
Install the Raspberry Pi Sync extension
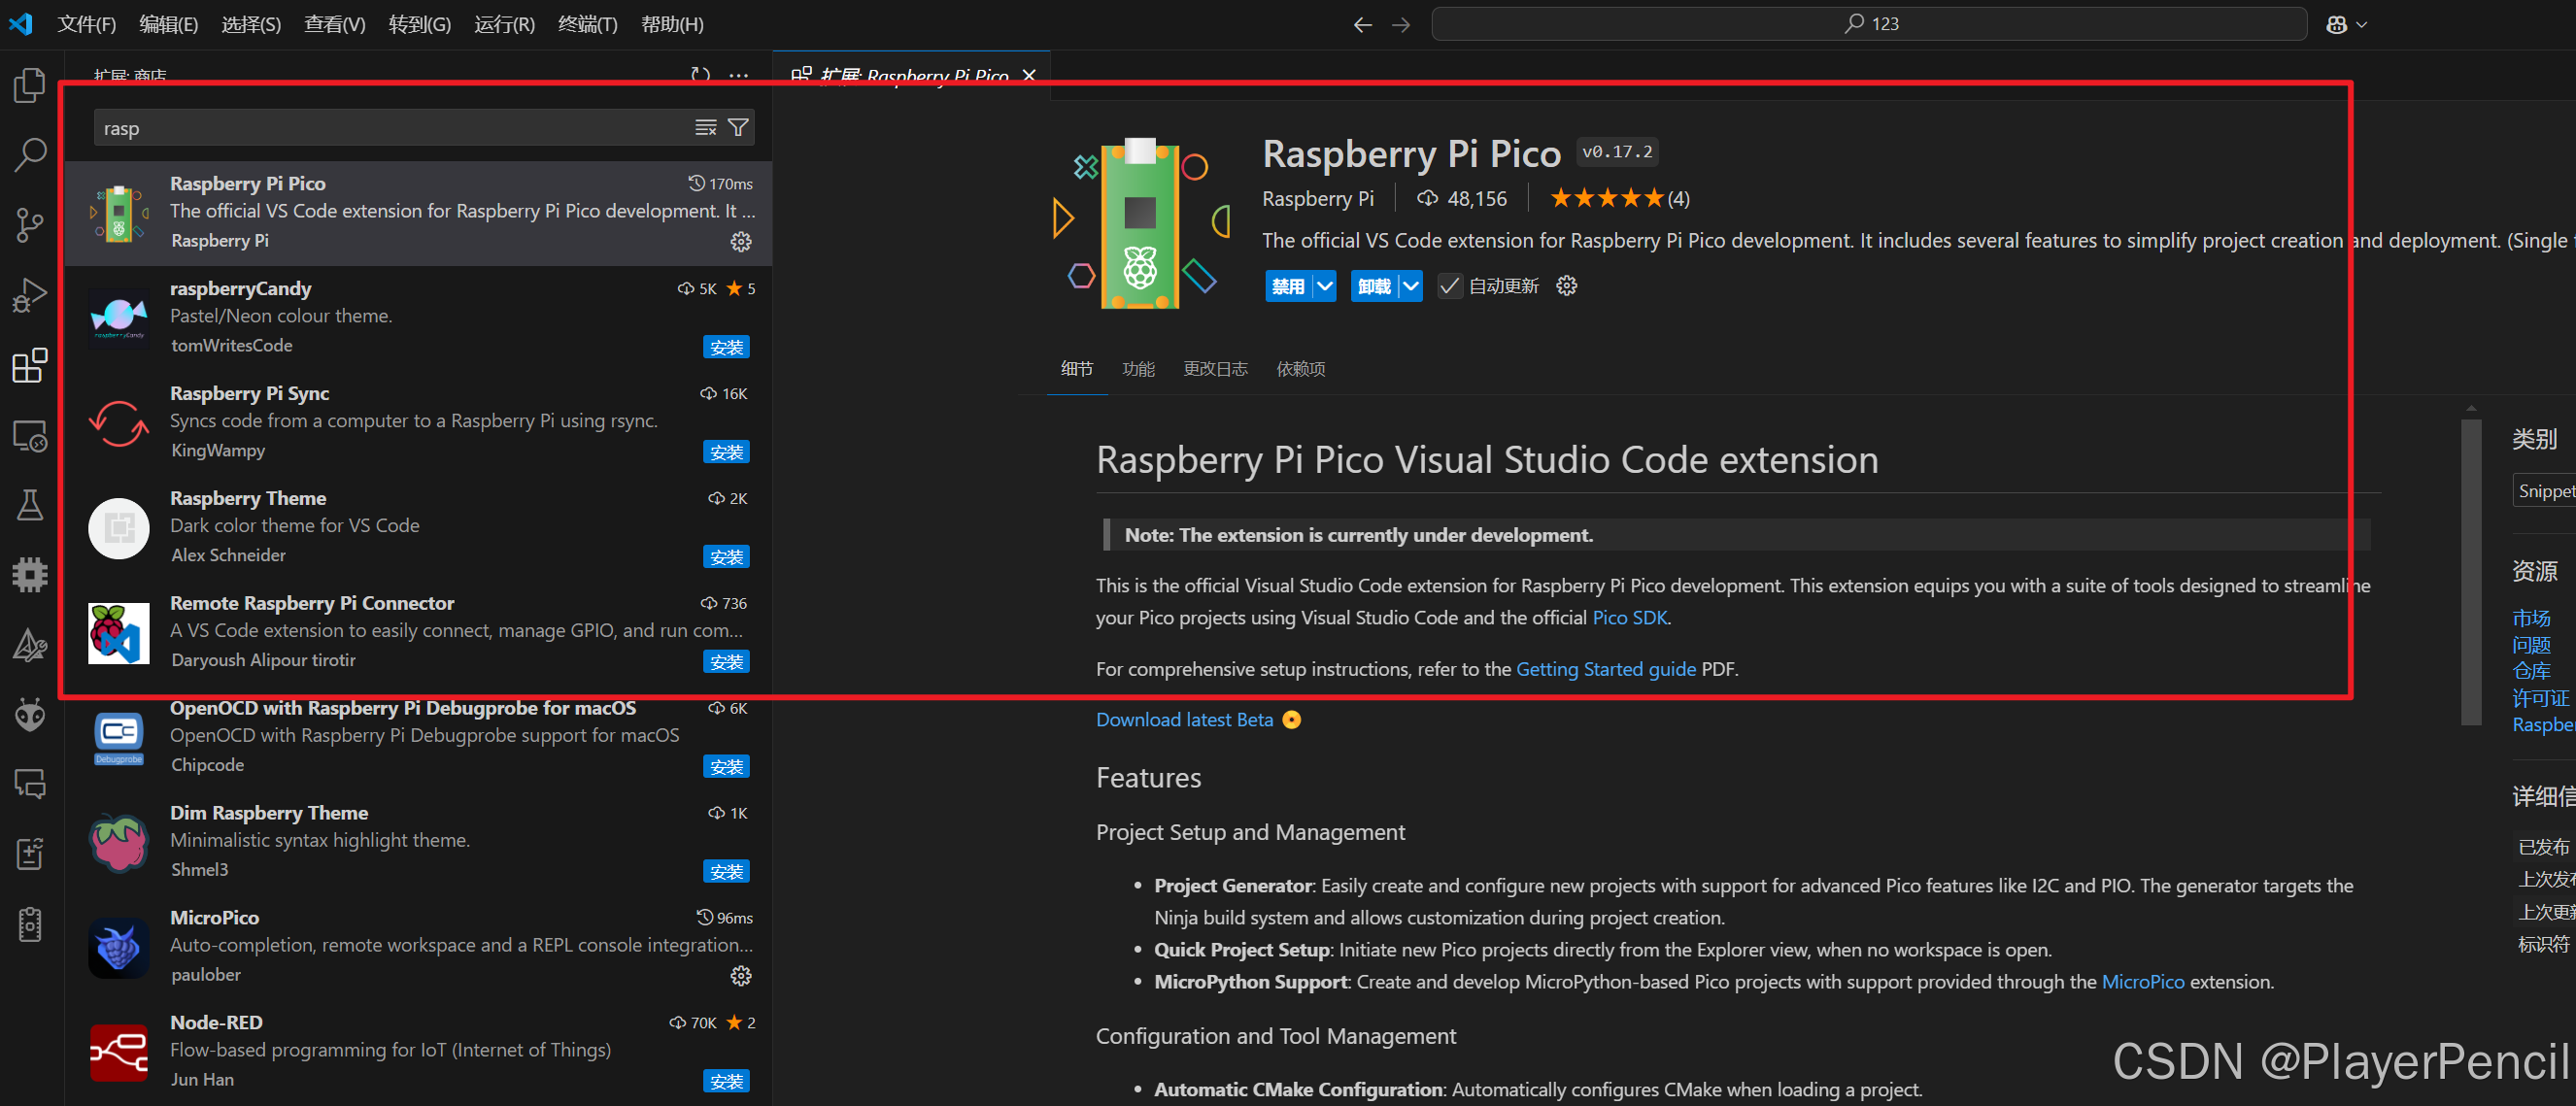(x=726, y=453)
